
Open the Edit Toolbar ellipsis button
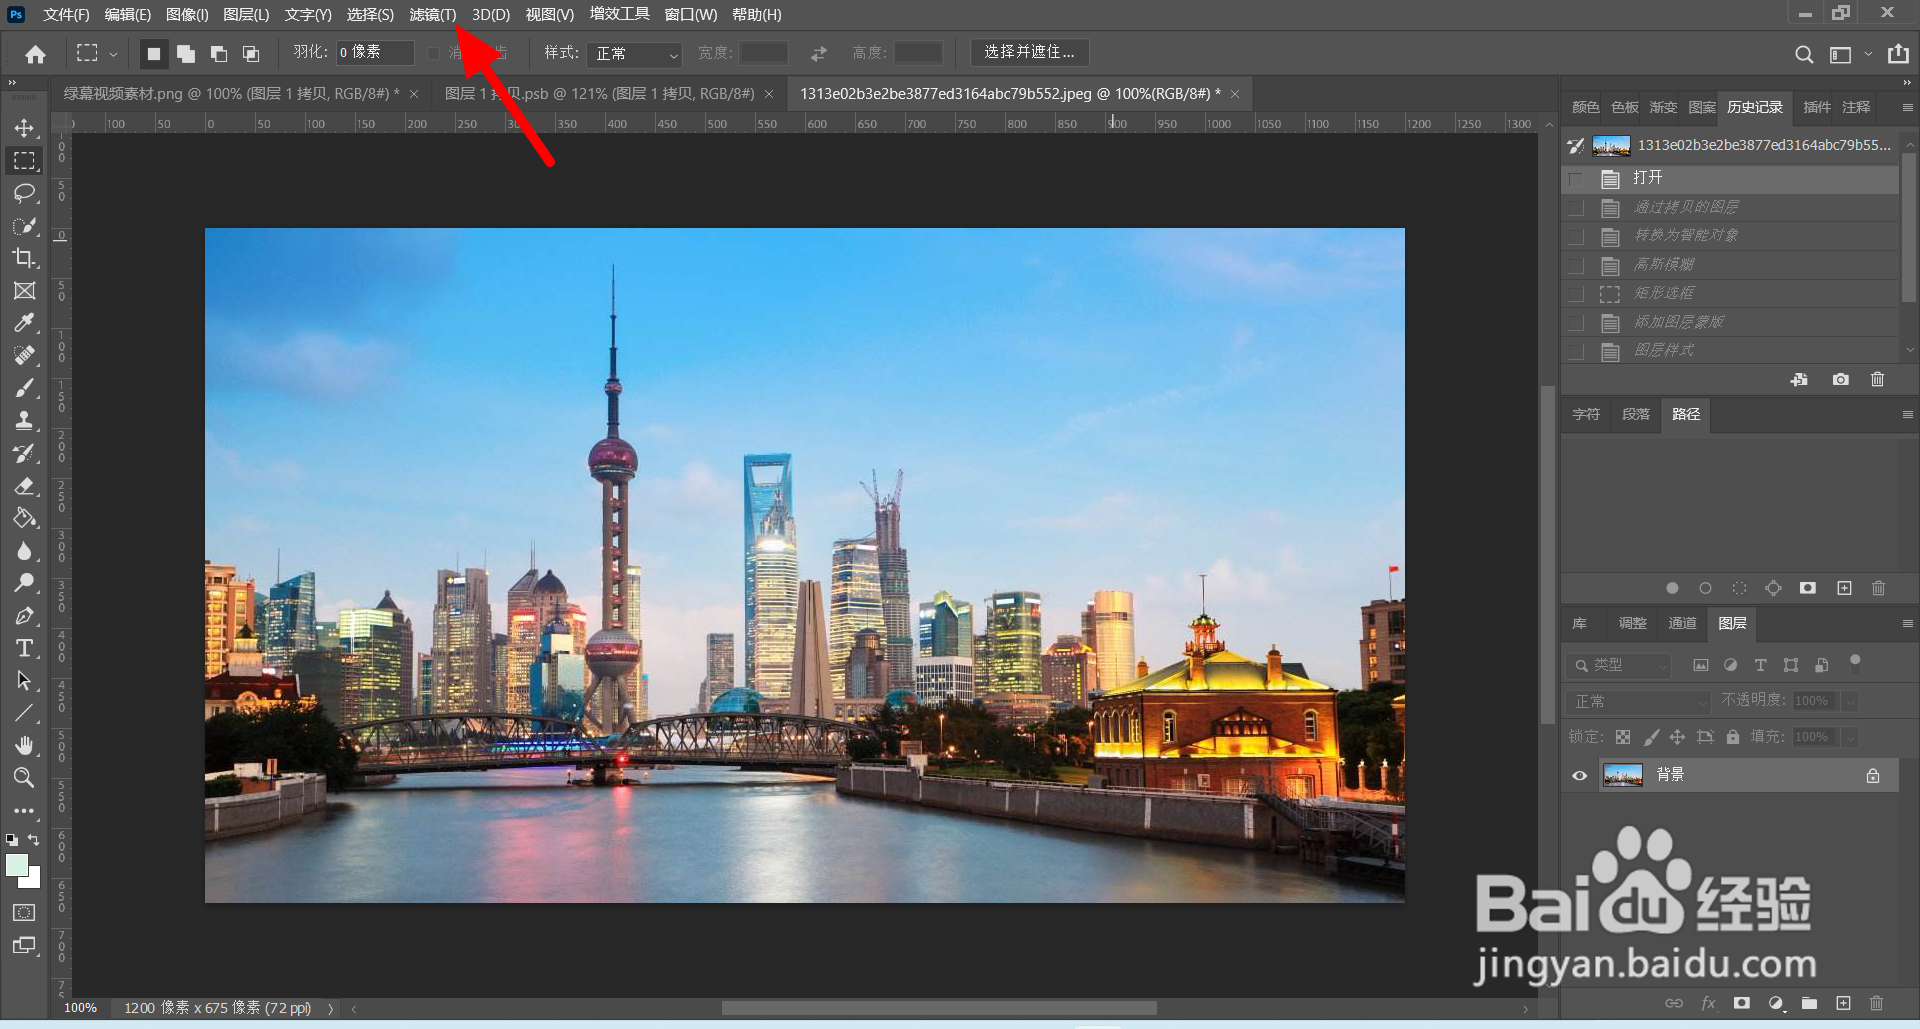25,811
